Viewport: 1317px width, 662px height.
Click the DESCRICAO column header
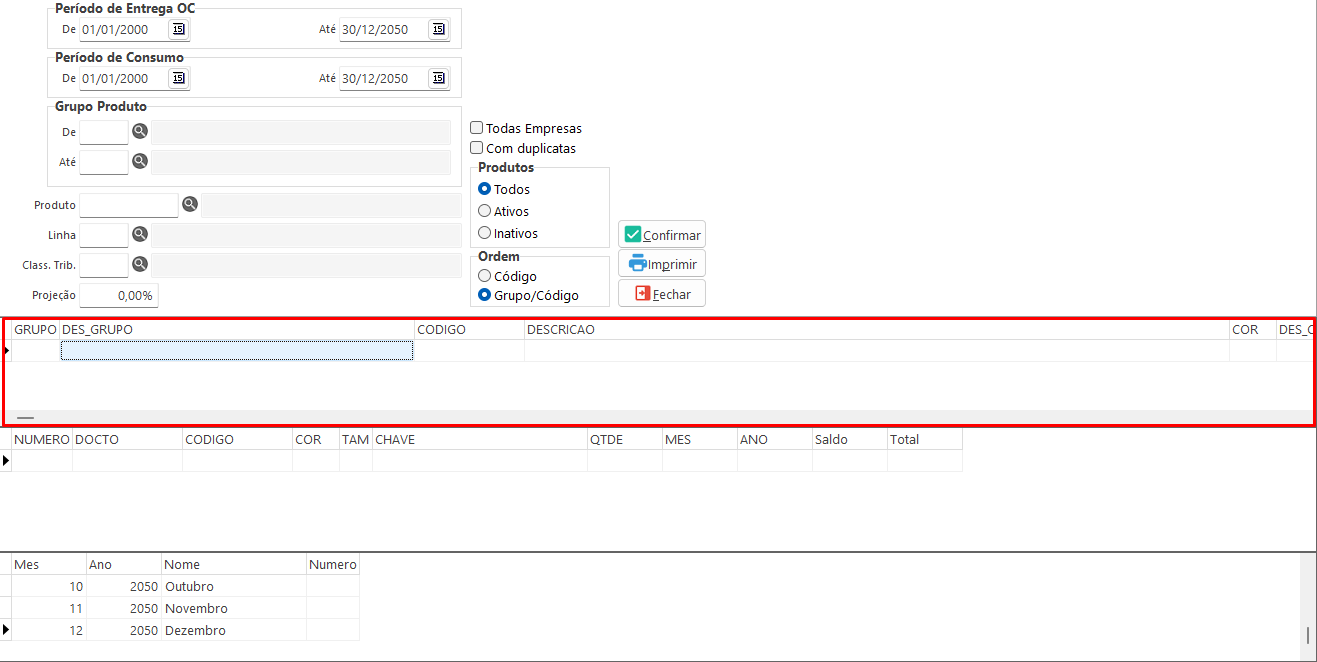pyautogui.click(x=876, y=329)
